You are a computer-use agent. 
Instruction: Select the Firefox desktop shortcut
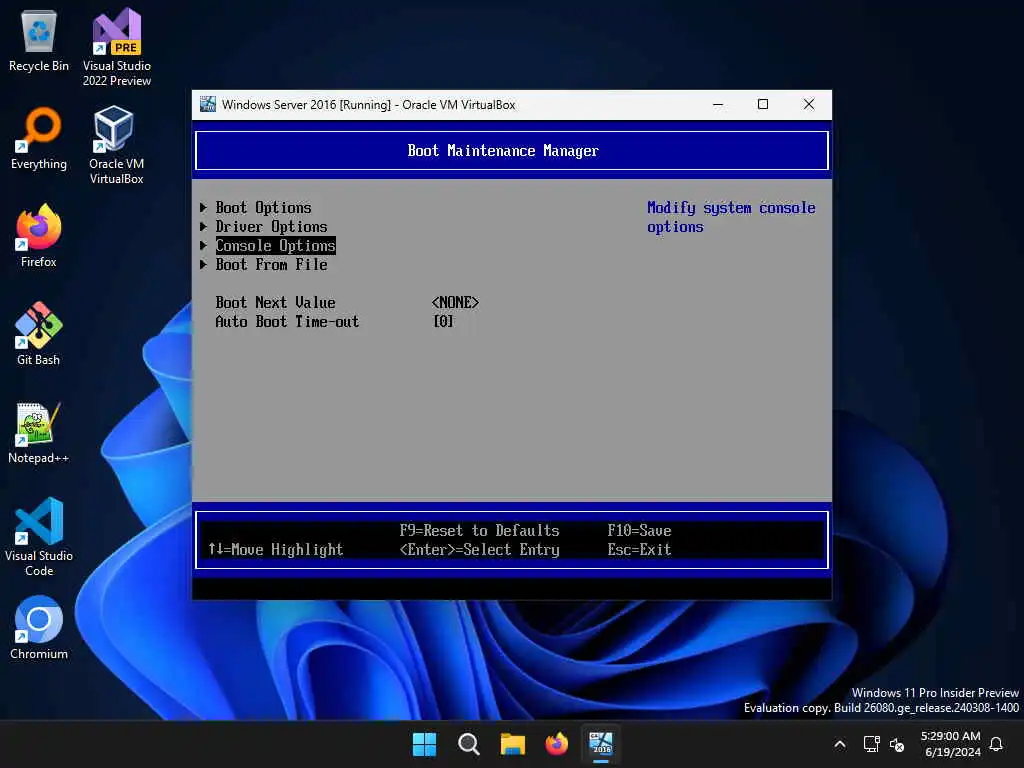click(39, 236)
